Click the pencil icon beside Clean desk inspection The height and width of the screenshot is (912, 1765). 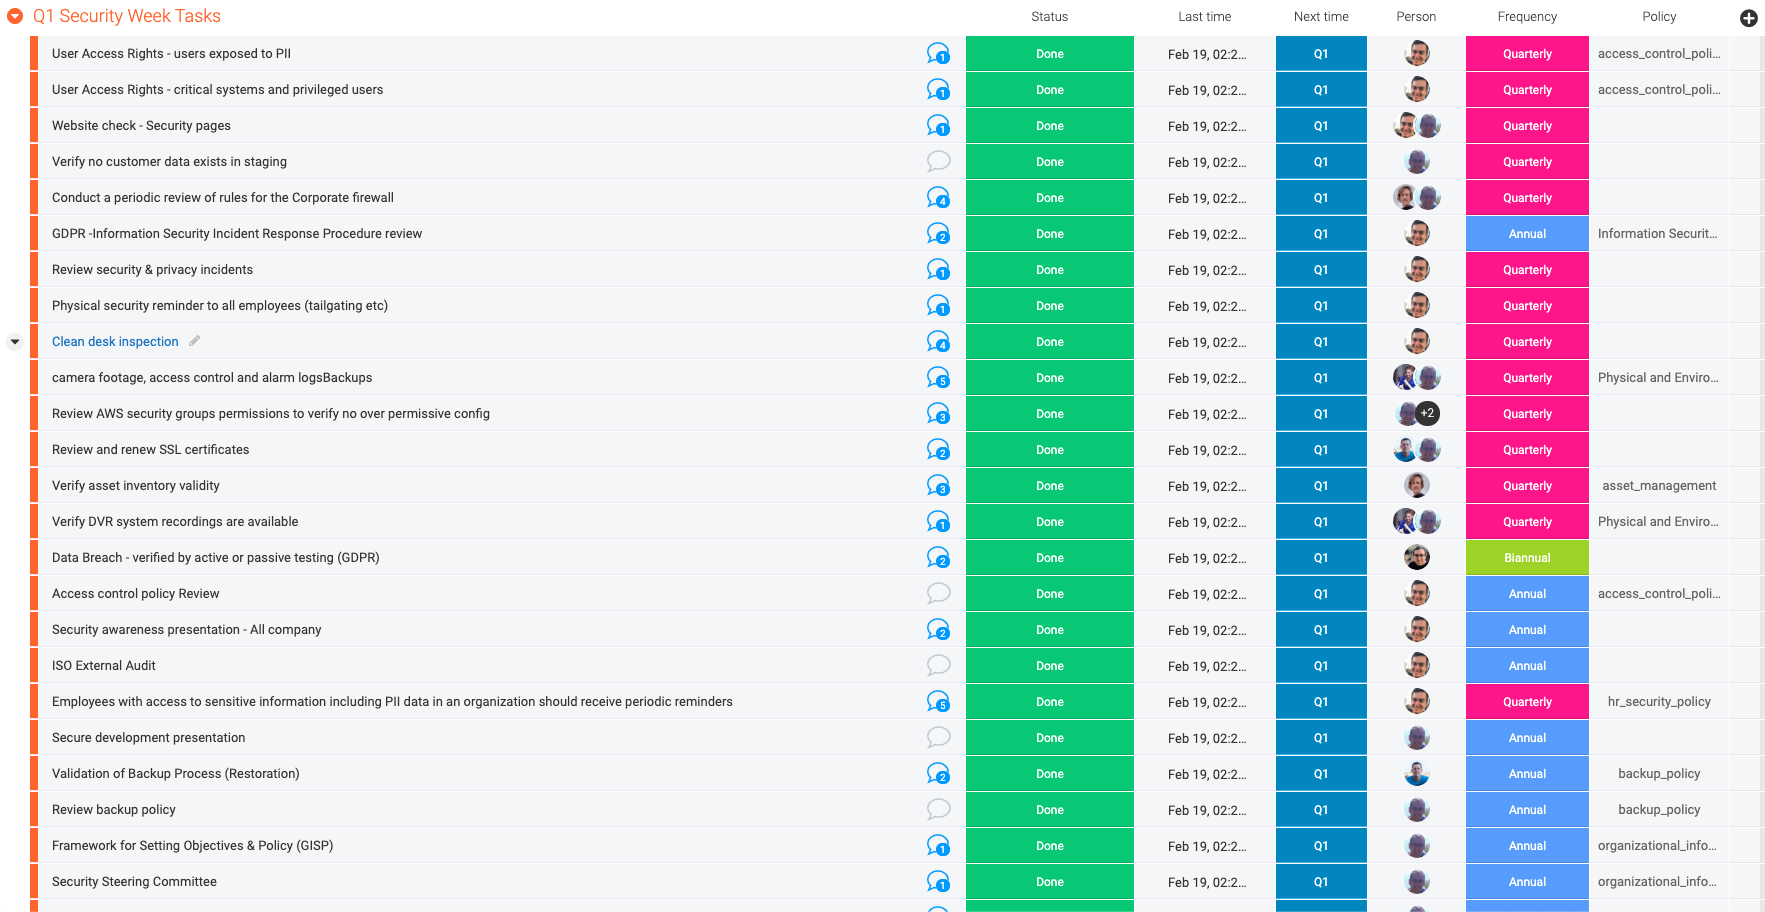pyautogui.click(x=194, y=341)
